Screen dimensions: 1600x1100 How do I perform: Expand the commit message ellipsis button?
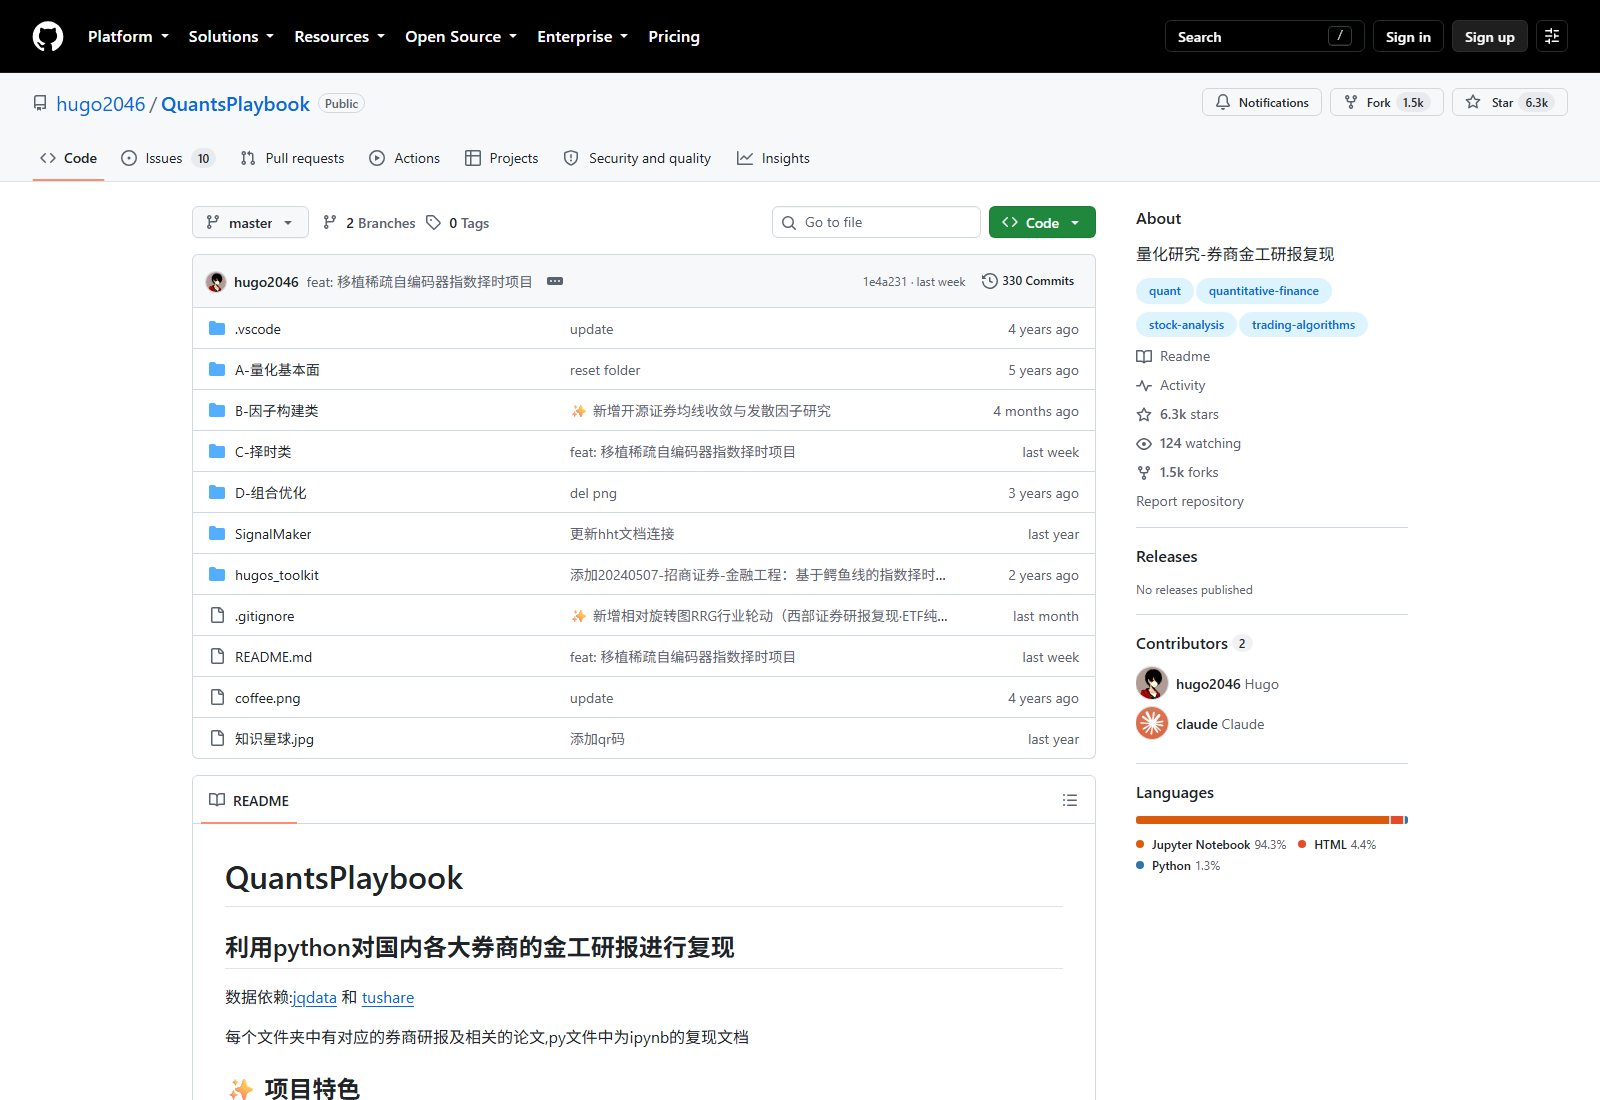pos(555,281)
